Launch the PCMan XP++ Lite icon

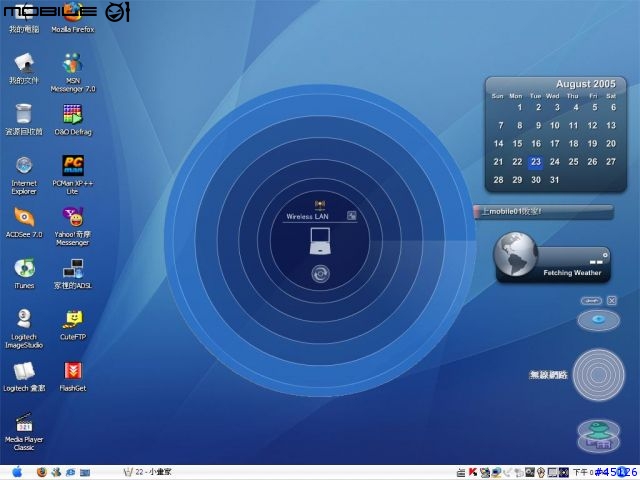click(73, 175)
